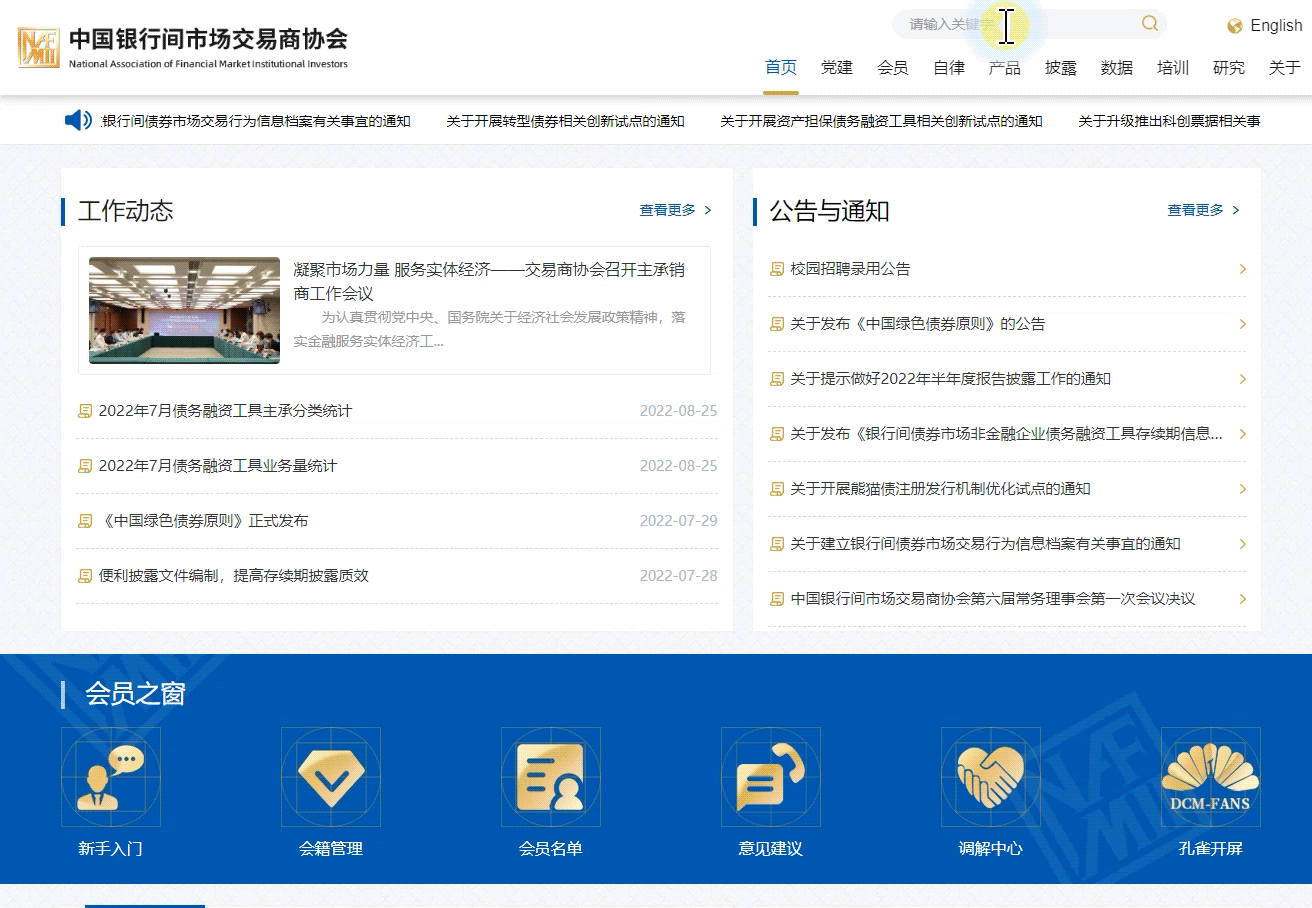
Task: Click document icon beside 便利披露文件编制
Action: point(85,576)
